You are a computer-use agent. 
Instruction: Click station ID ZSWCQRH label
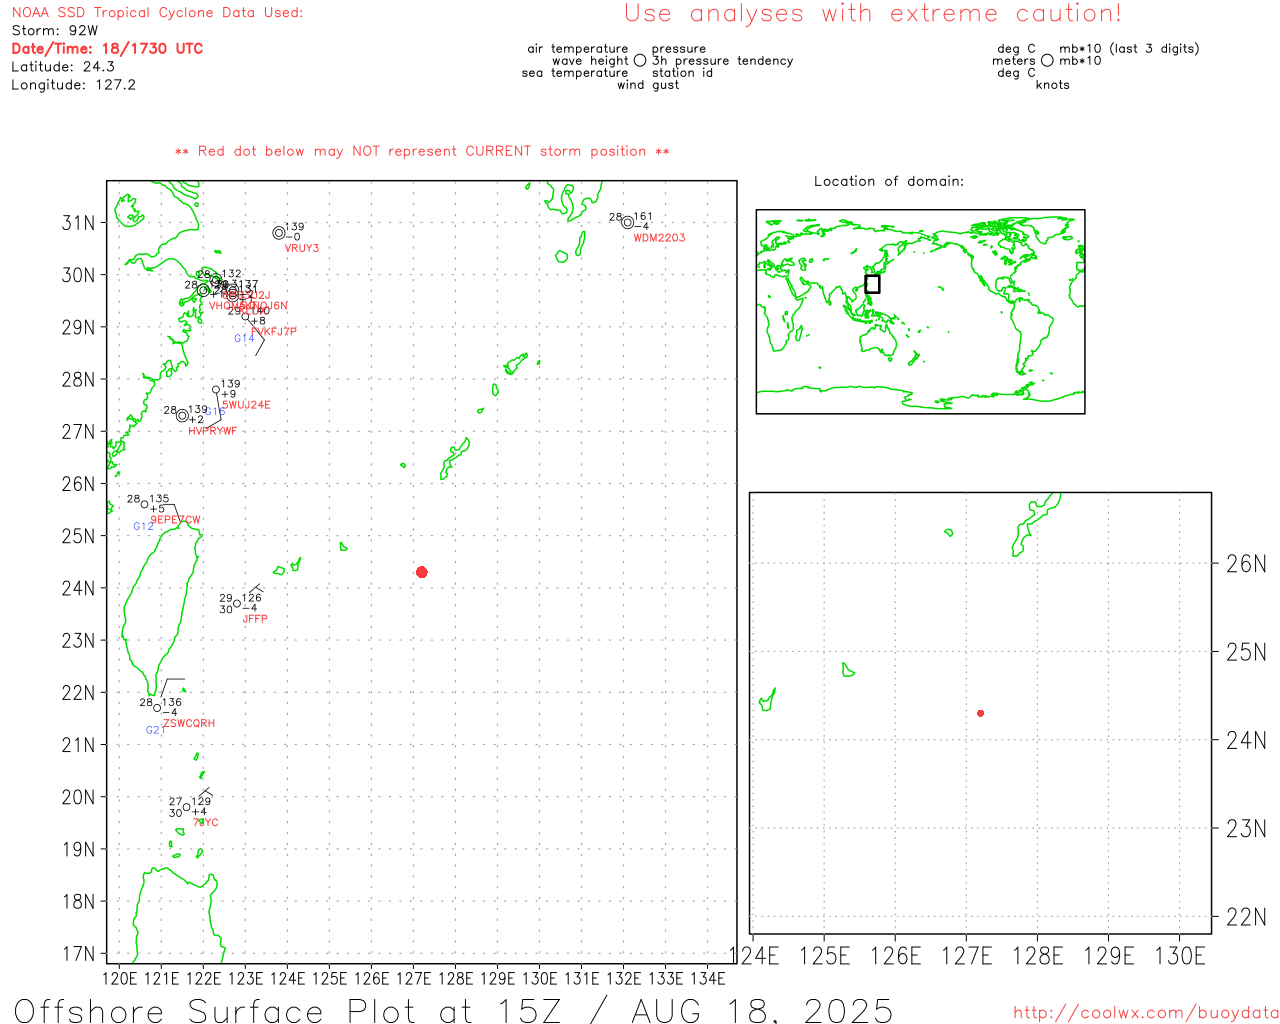[189, 723]
